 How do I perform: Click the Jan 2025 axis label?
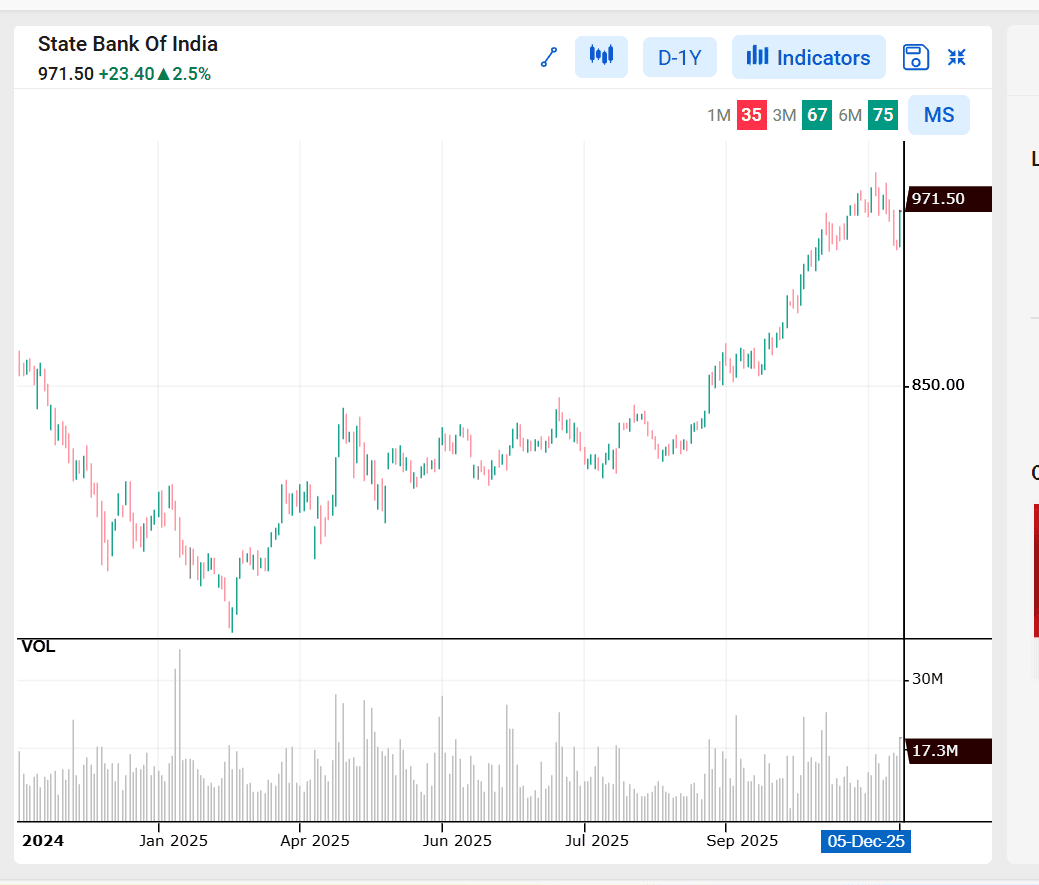173,841
